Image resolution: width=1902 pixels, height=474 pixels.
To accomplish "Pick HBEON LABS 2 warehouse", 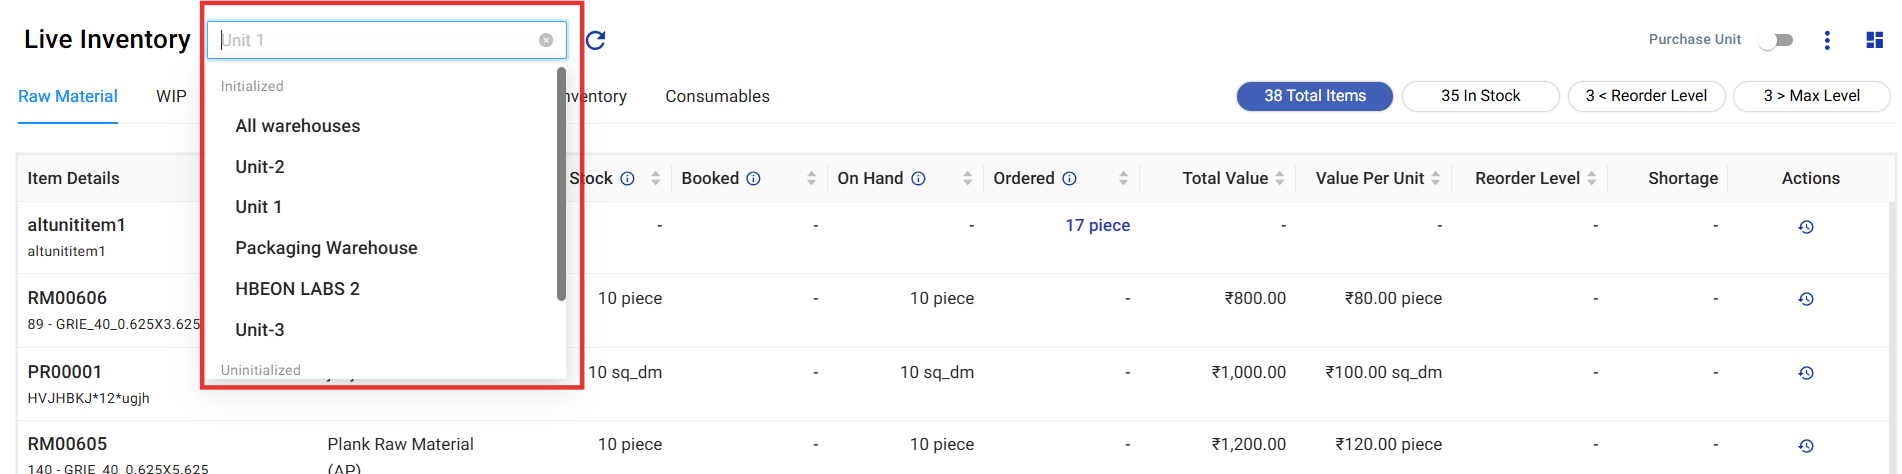I will (297, 289).
